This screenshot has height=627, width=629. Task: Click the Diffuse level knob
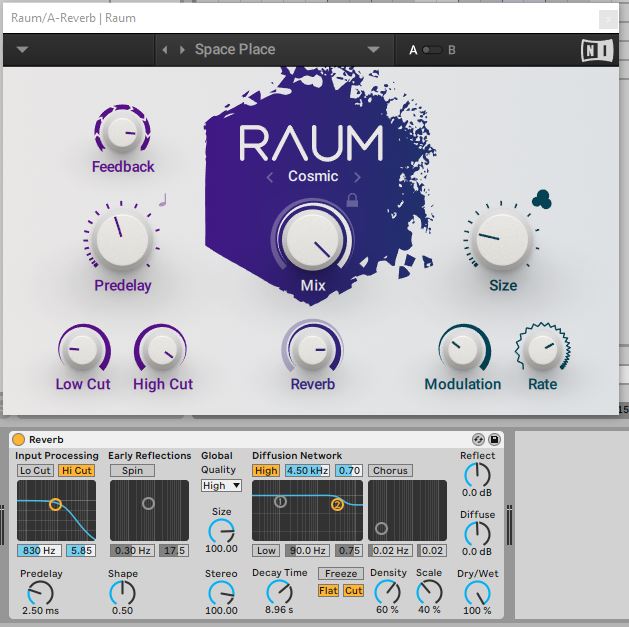[x=477, y=534]
